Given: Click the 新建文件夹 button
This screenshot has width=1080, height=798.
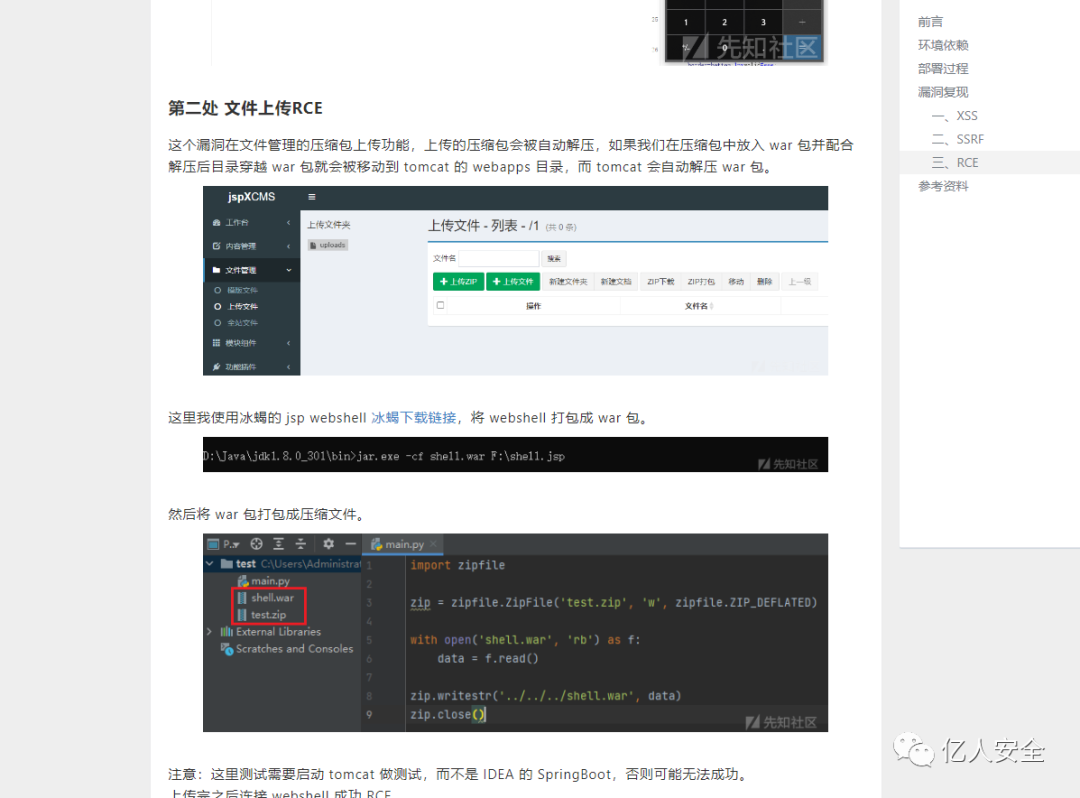Looking at the screenshot, I should point(568,282).
